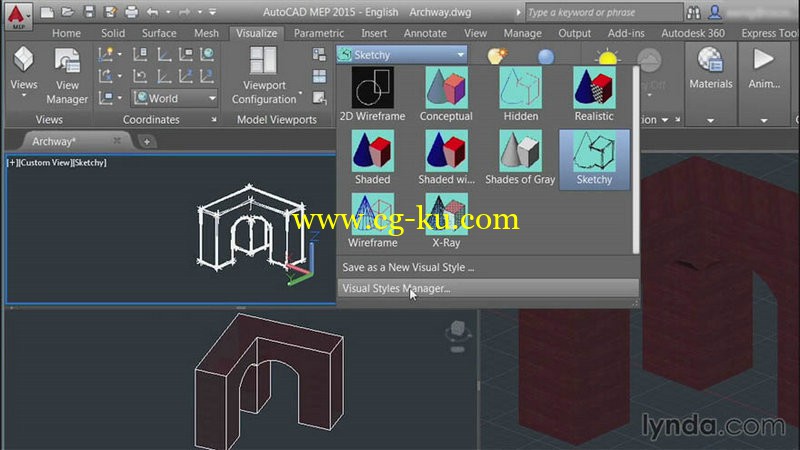
Task: Expand the Animation panel arrow
Action: (764, 120)
